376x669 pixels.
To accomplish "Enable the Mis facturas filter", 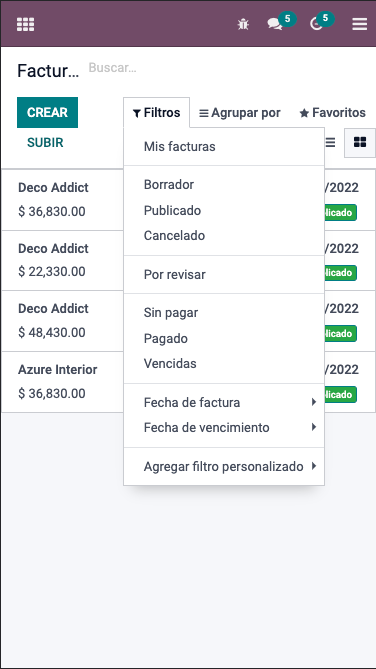I will [224, 147].
